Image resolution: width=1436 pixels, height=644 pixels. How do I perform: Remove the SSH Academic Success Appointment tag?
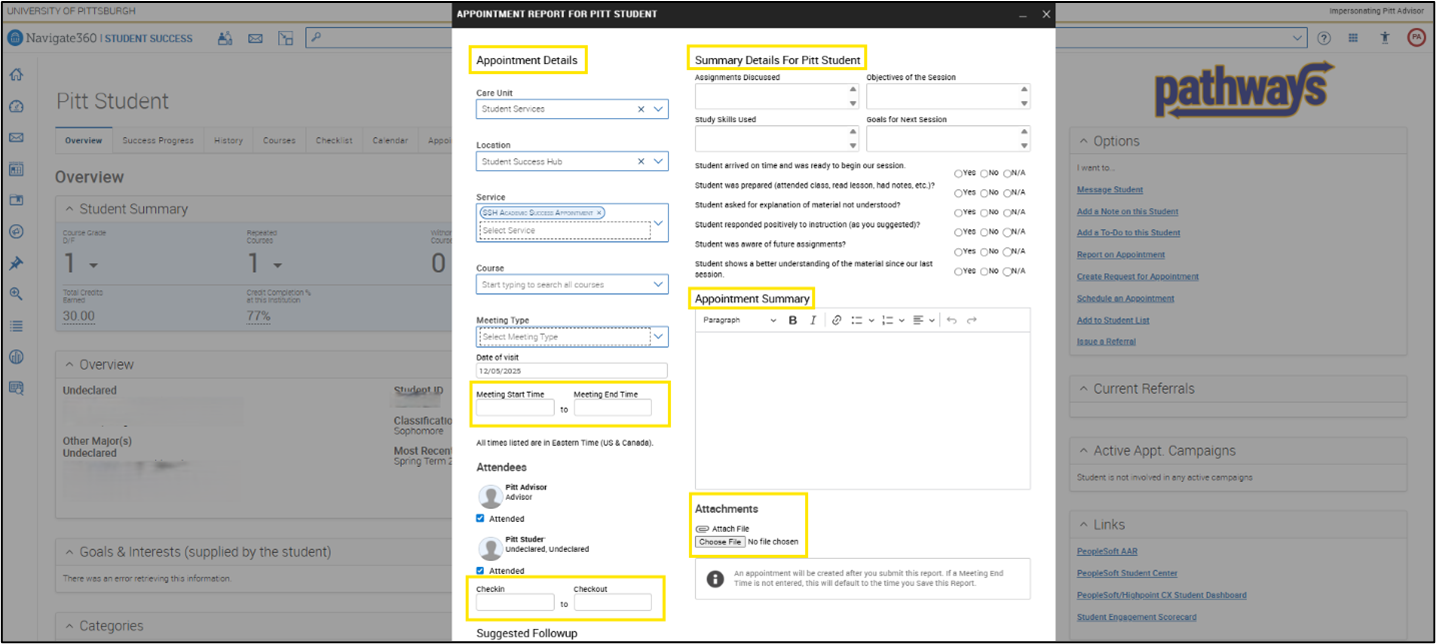click(x=599, y=213)
